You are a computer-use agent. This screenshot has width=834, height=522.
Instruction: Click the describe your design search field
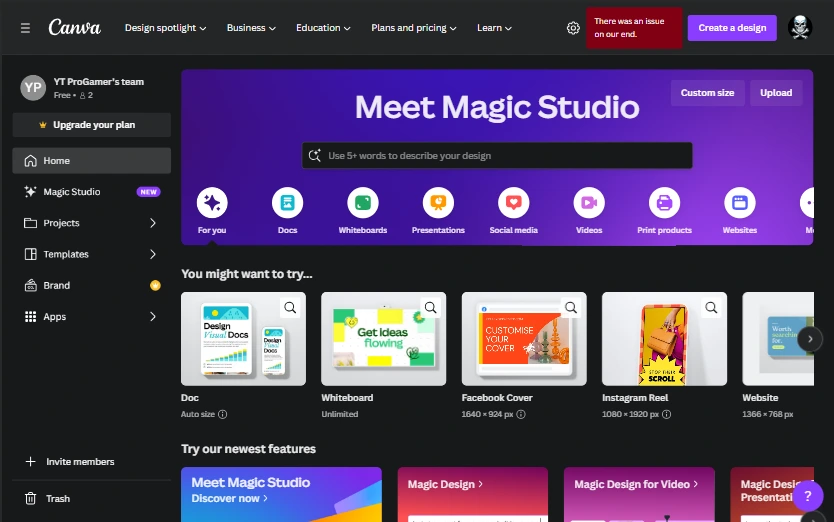[x=497, y=155]
